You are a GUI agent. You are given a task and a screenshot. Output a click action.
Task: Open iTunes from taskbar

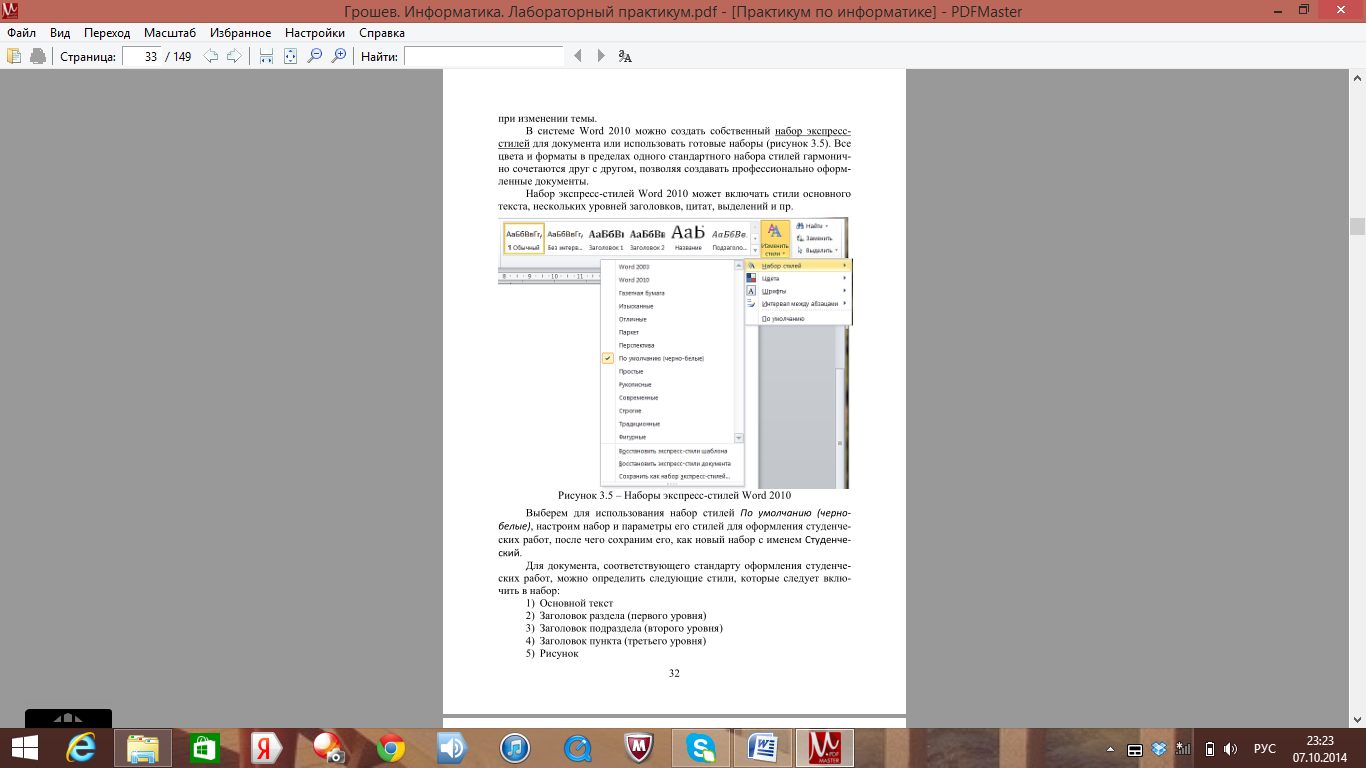[x=514, y=748]
